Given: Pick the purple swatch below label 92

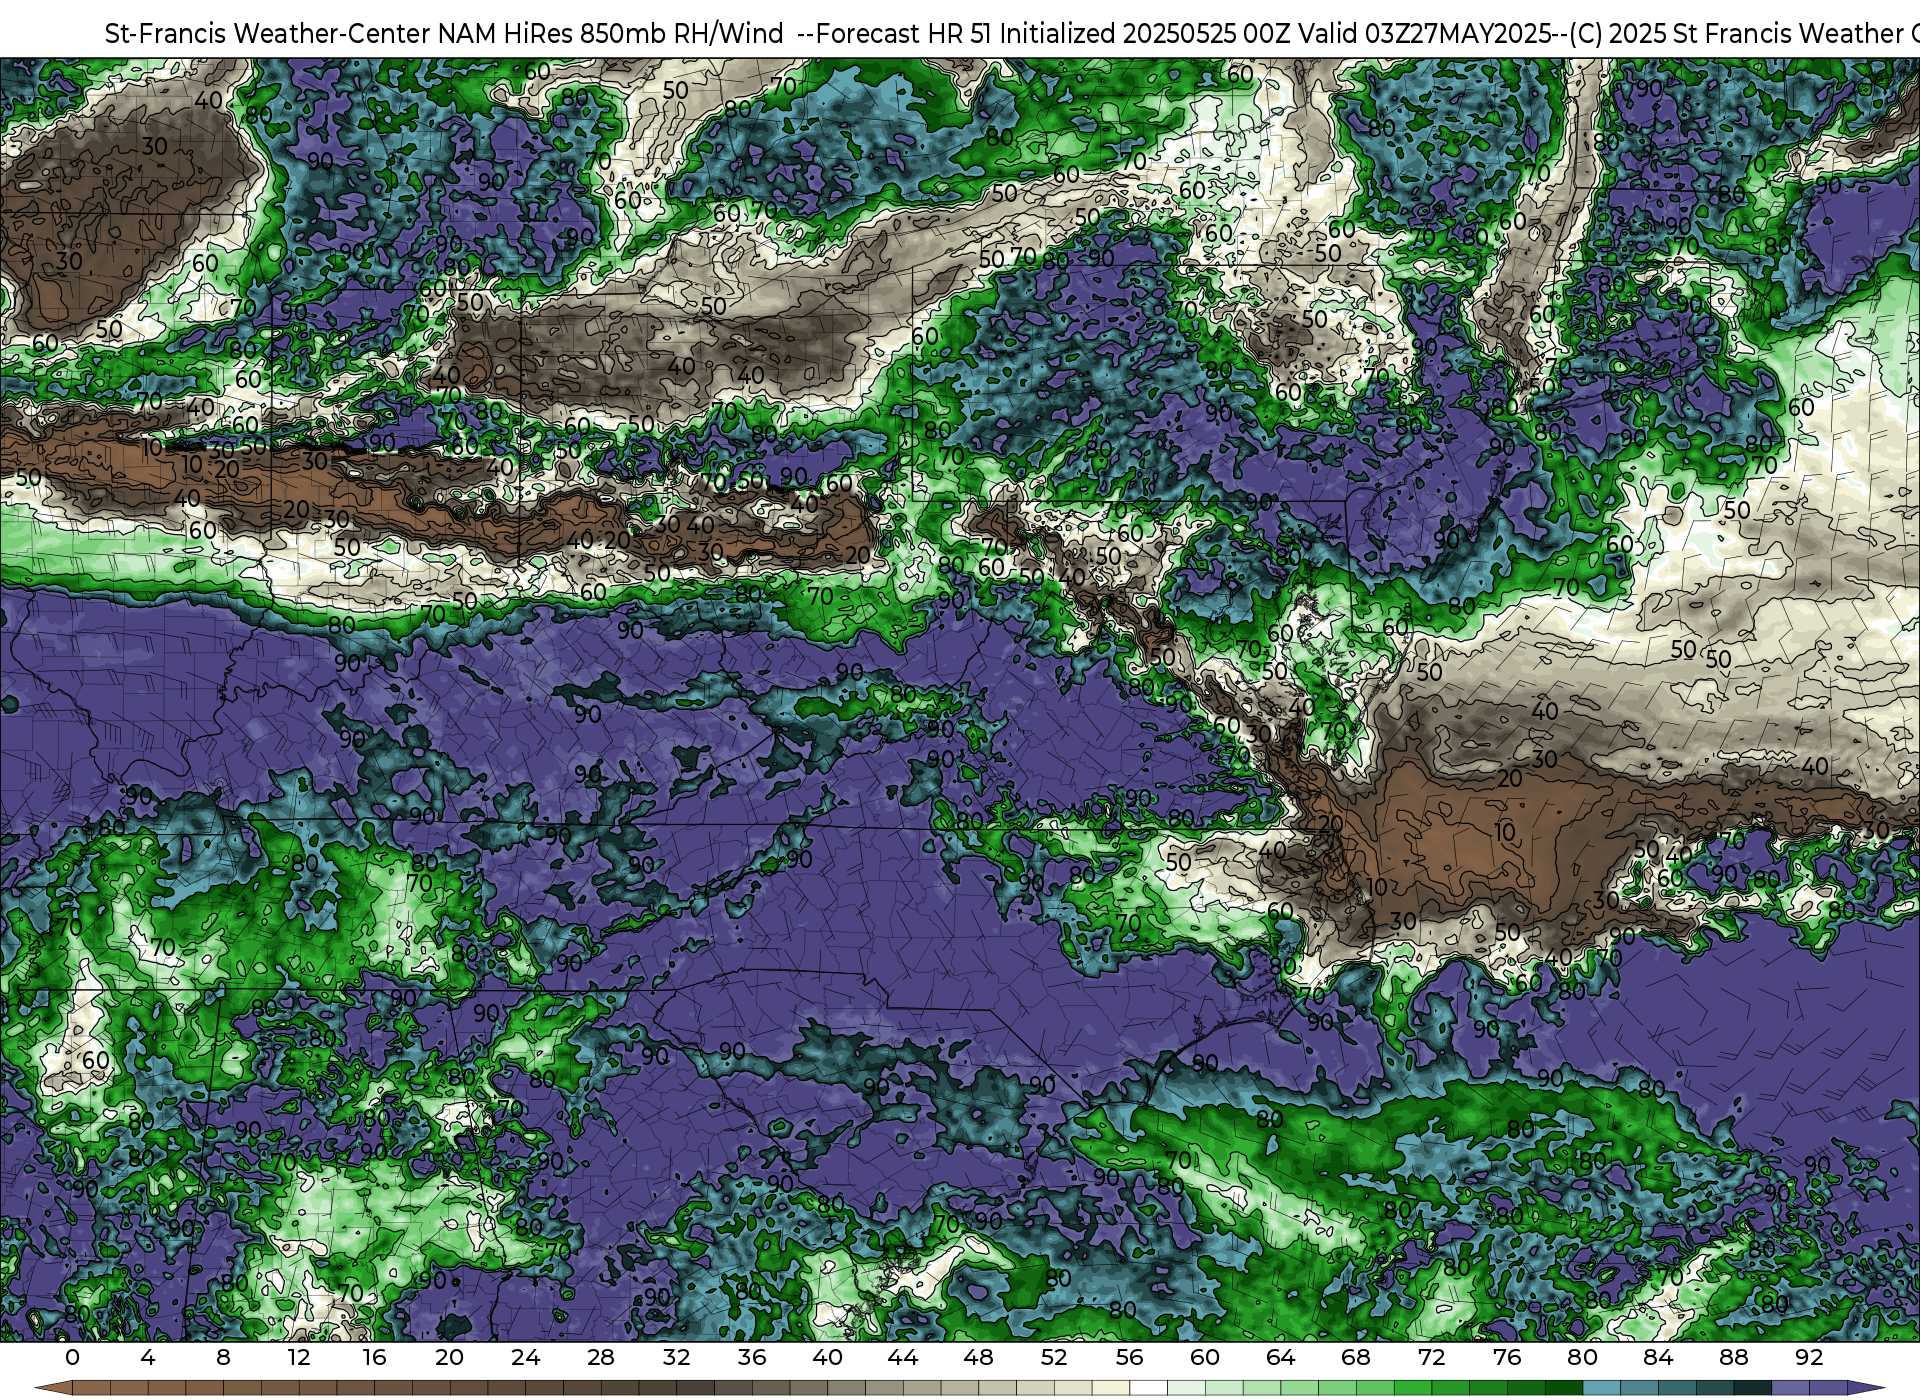Looking at the screenshot, I should click(1828, 1389).
